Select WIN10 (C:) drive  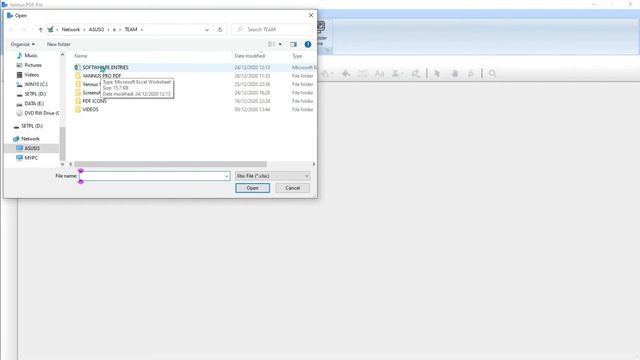click(x=36, y=84)
